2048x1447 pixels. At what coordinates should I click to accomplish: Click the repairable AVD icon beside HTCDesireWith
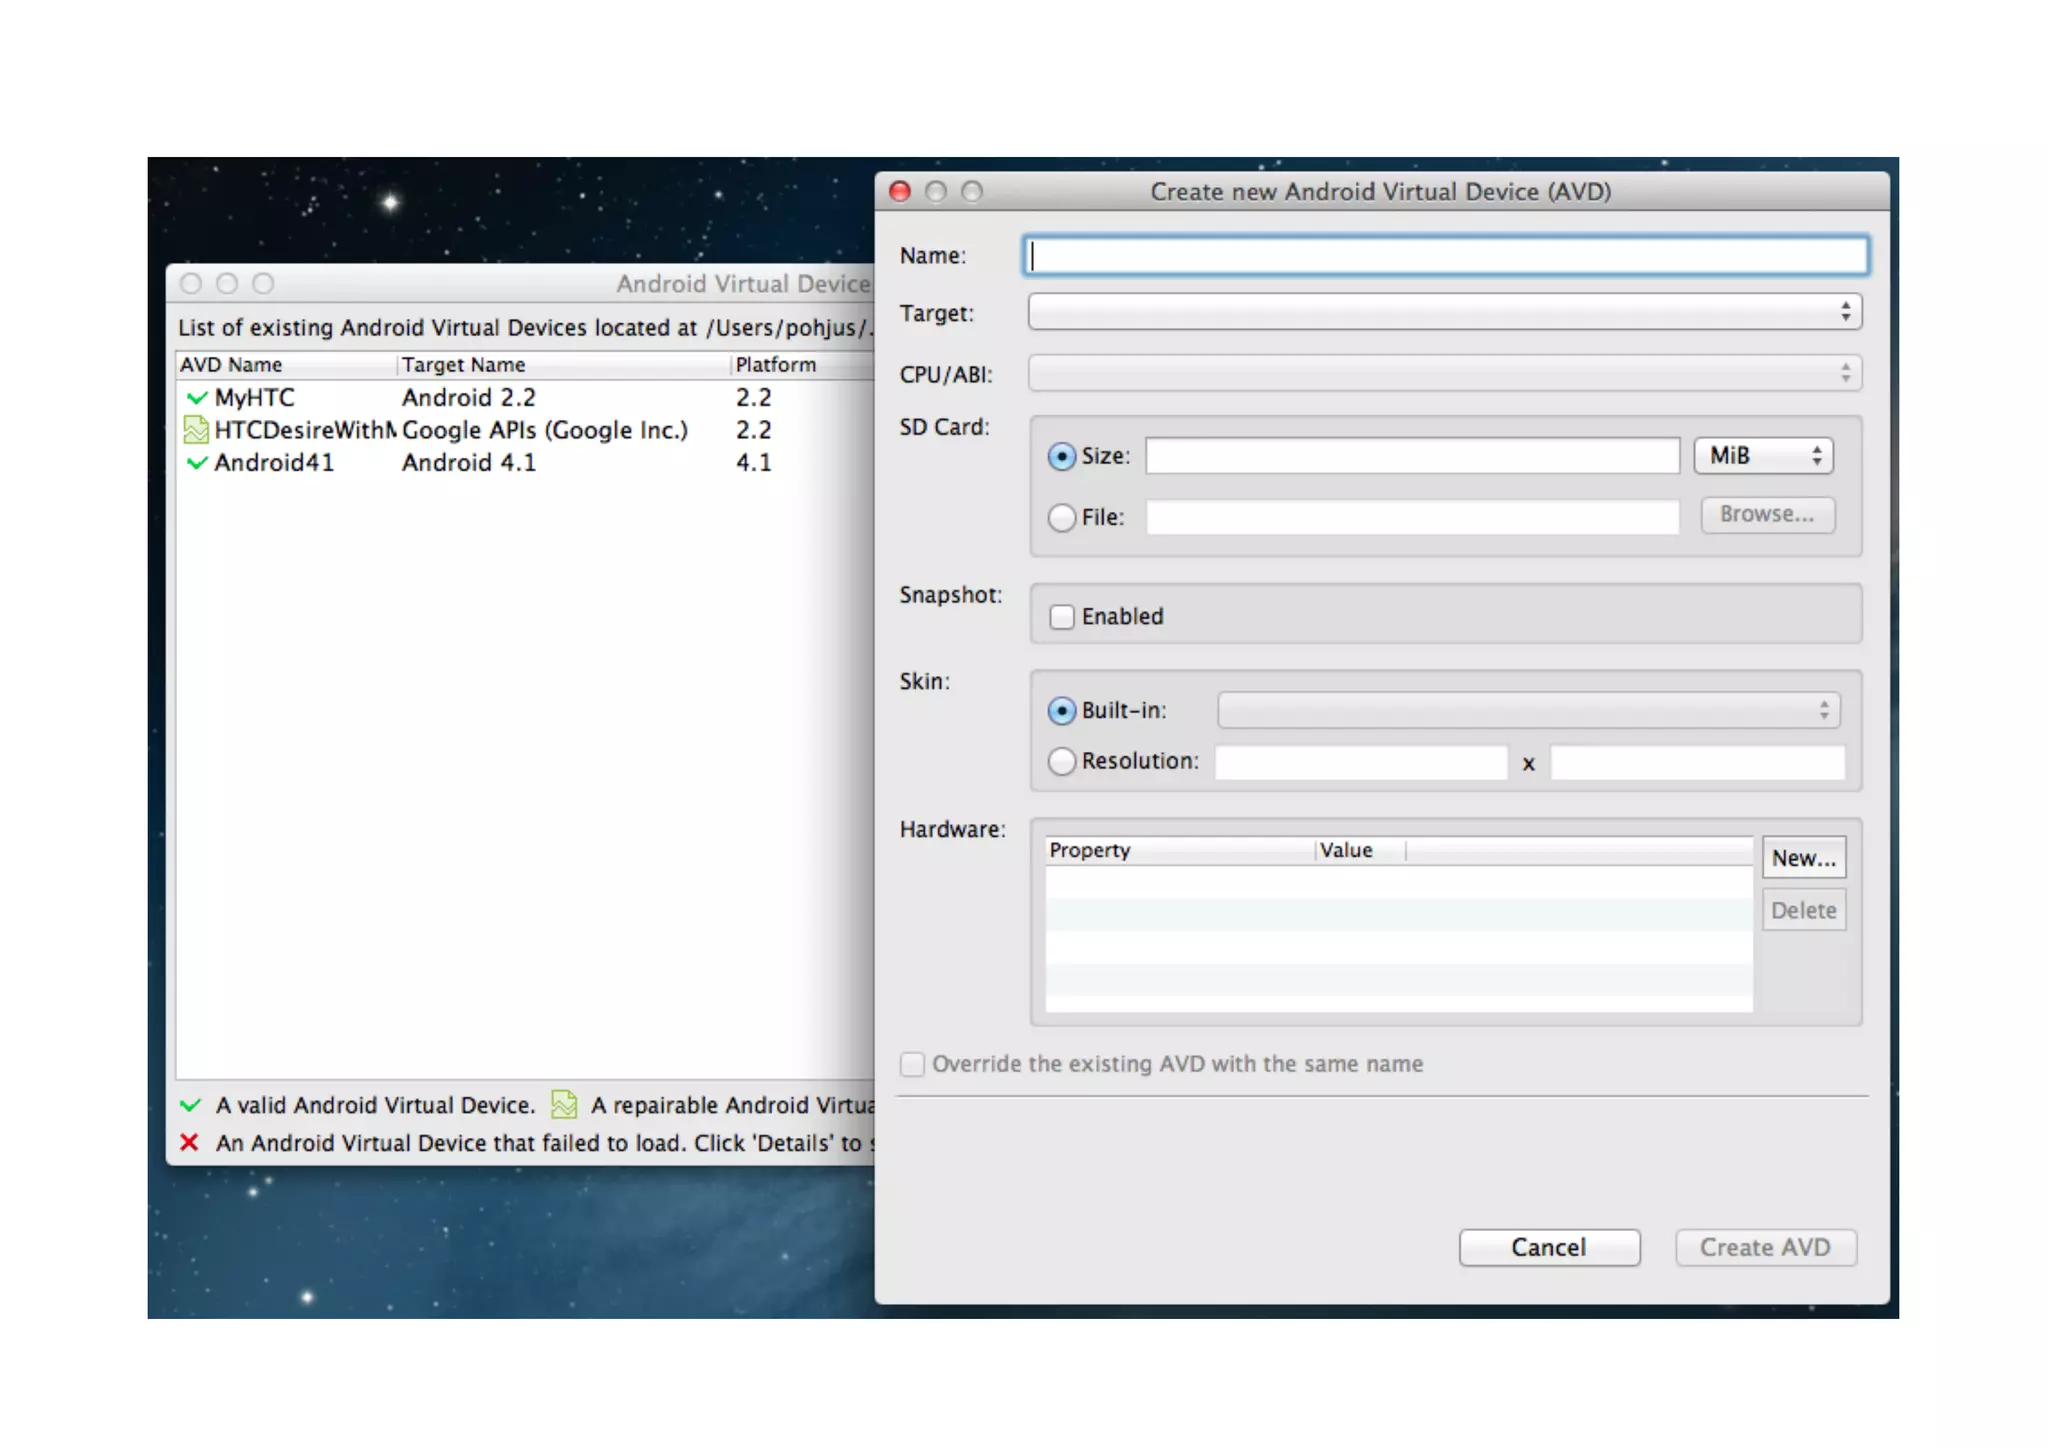[196, 430]
